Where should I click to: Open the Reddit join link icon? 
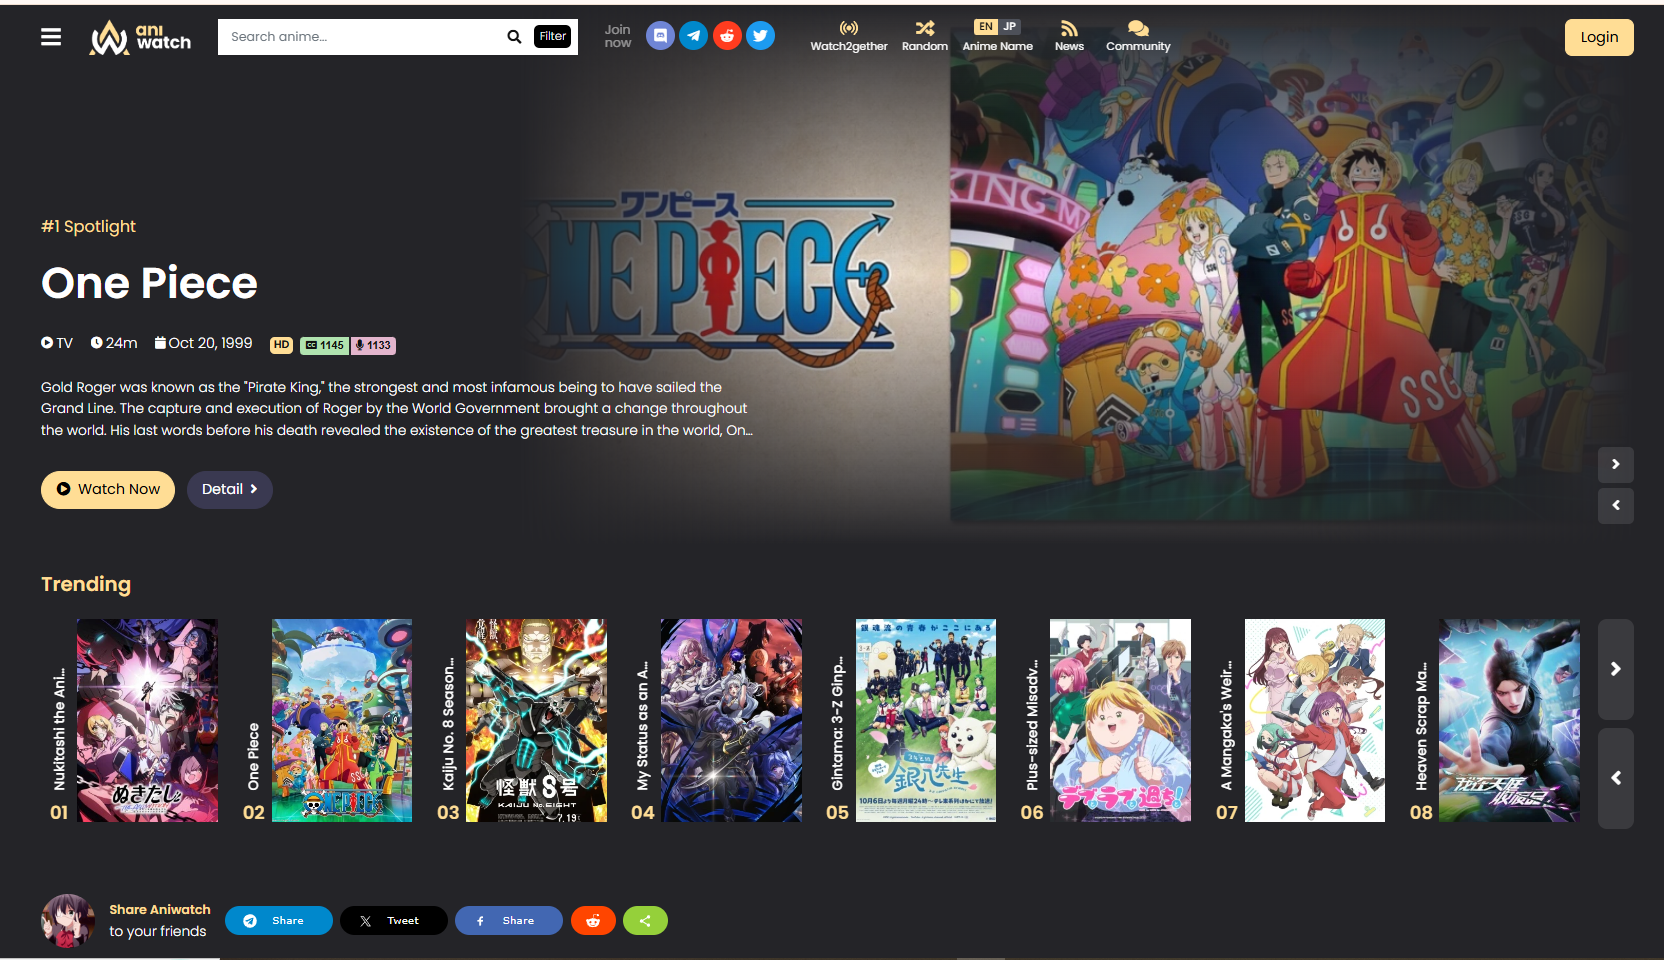pos(727,36)
